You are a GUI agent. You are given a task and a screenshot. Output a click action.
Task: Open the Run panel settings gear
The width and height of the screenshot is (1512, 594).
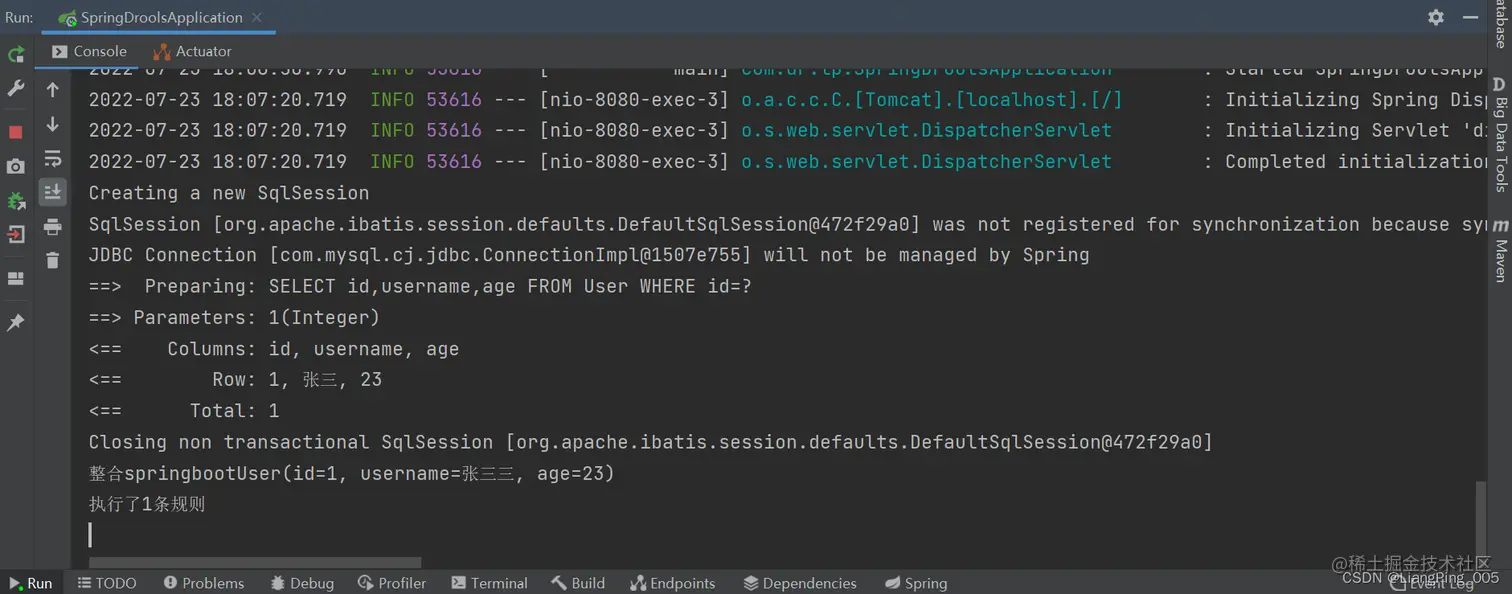pyautogui.click(x=1436, y=17)
